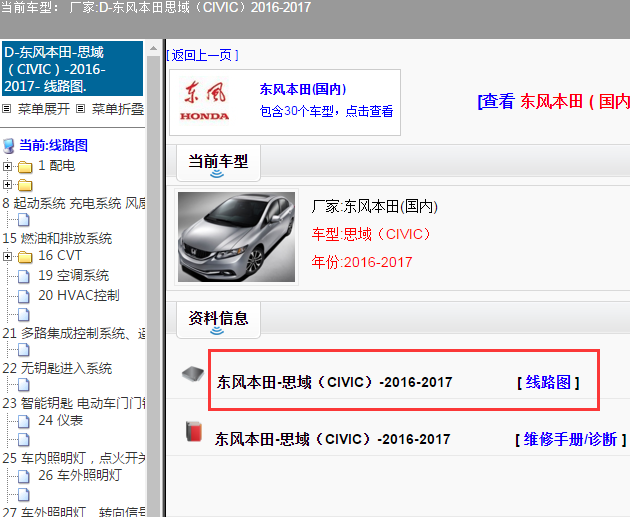Click 查看 东风本田 link at top right
The image size is (630, 517).
click(x=554, y=101)
